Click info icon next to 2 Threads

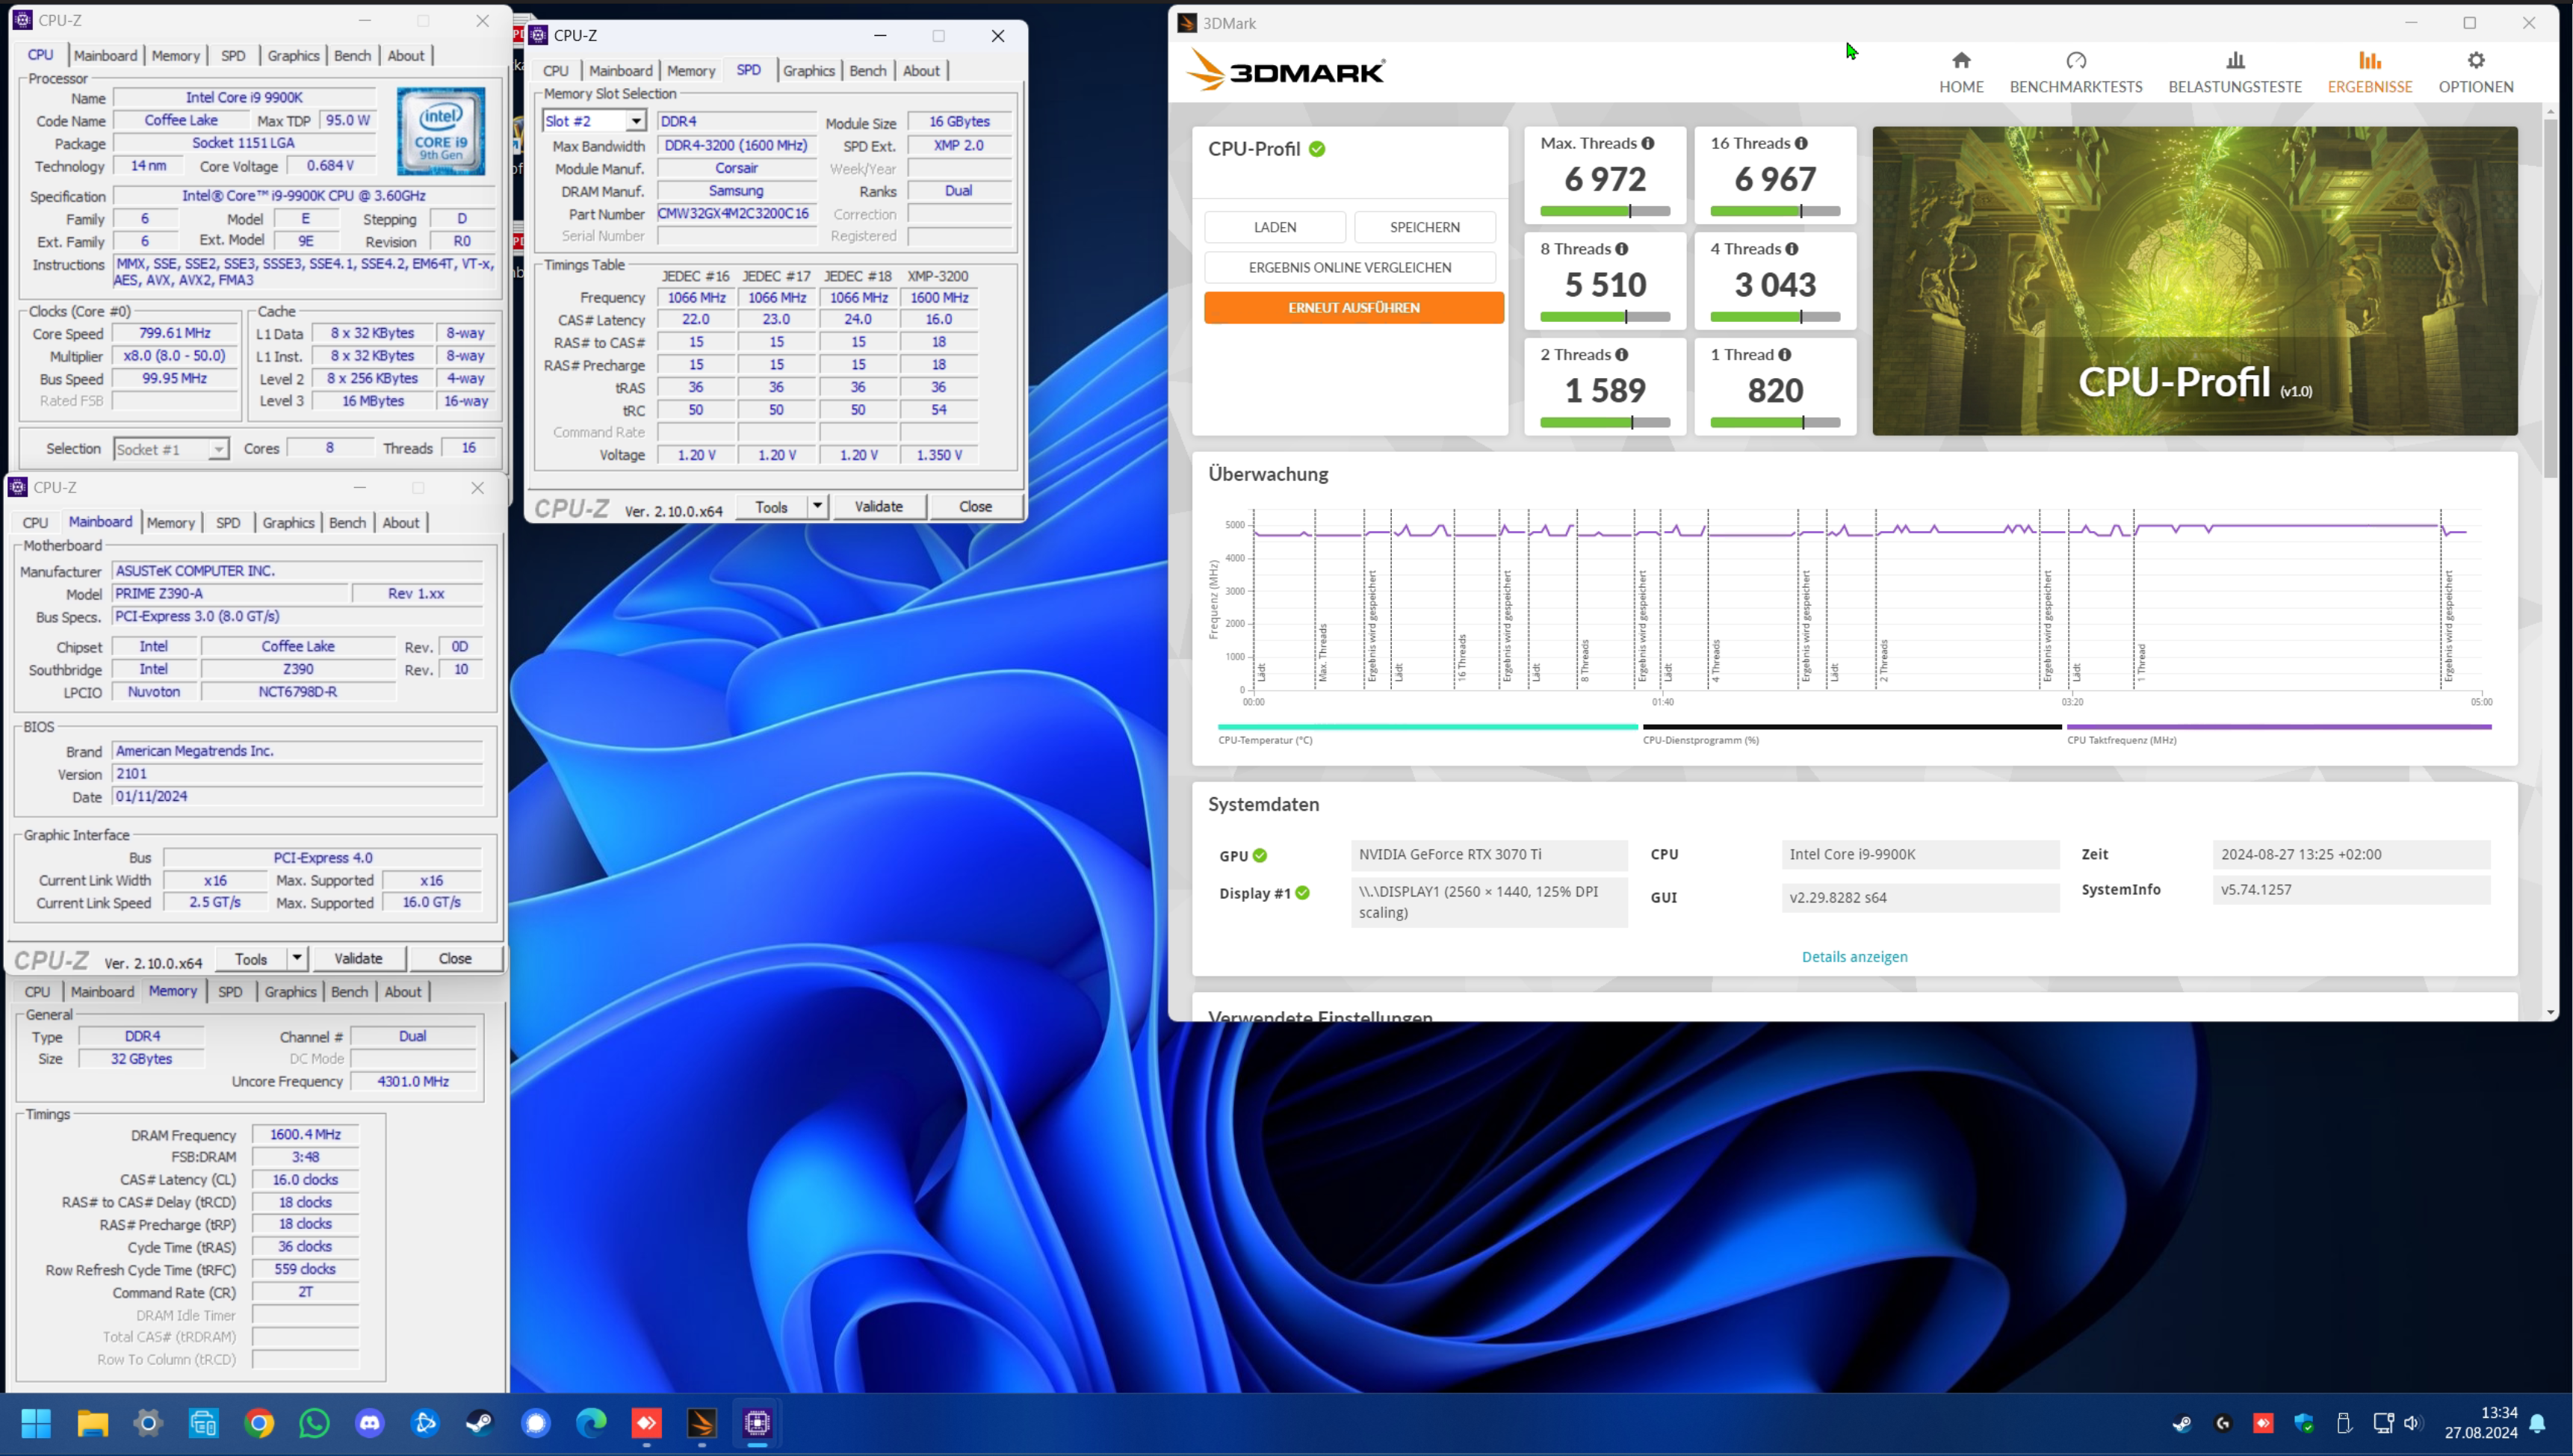[x=1621, y=355]
